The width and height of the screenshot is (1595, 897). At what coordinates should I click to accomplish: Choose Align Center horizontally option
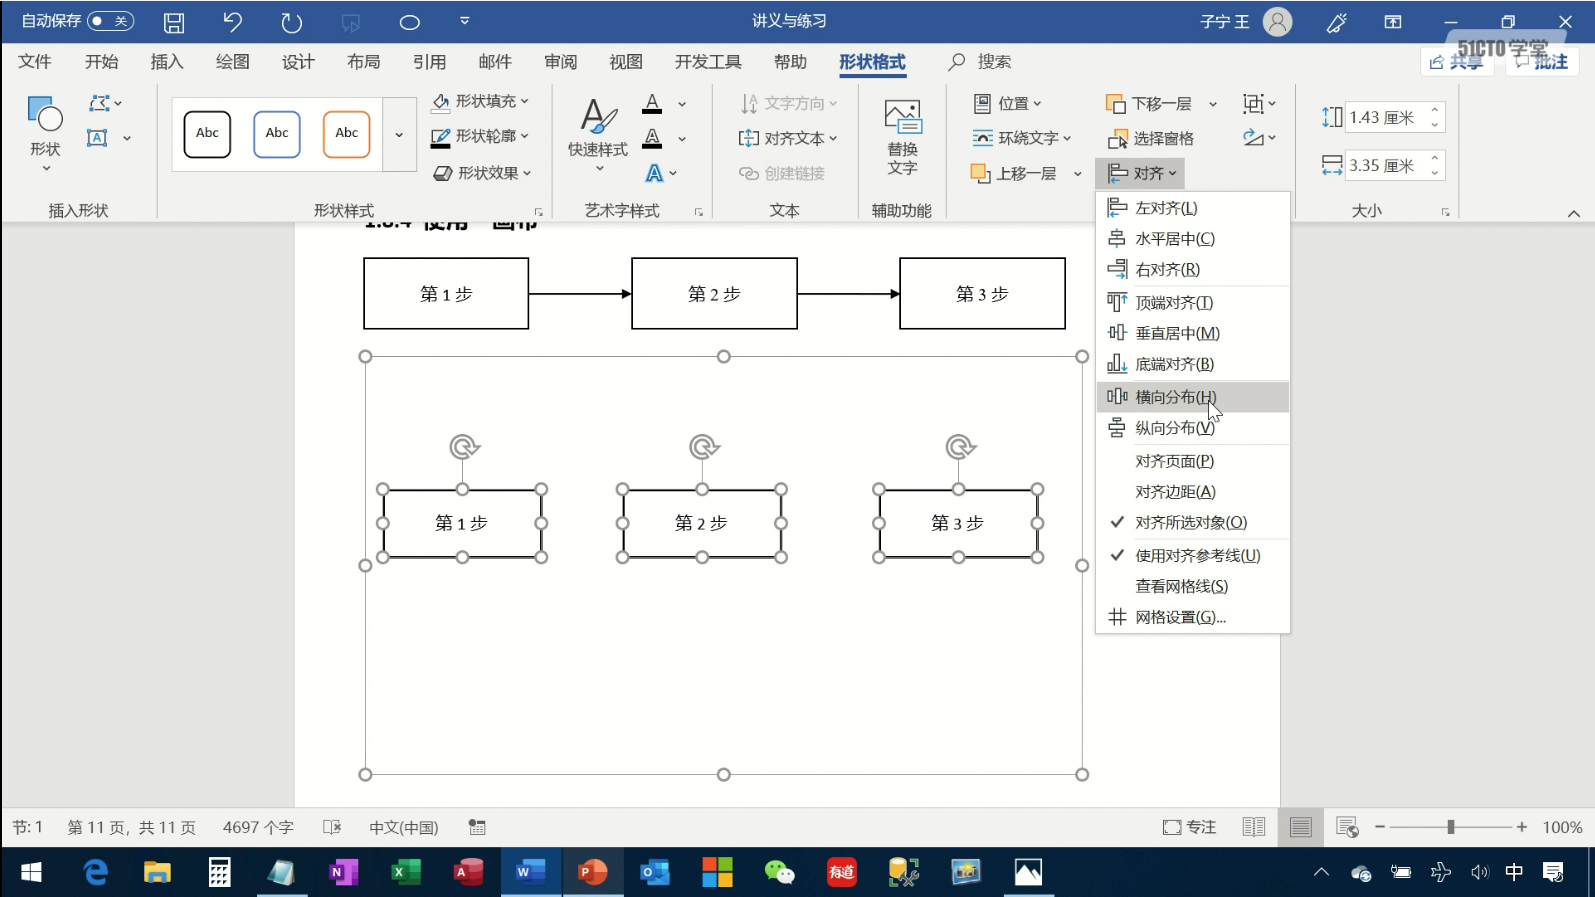point(1193,239)
